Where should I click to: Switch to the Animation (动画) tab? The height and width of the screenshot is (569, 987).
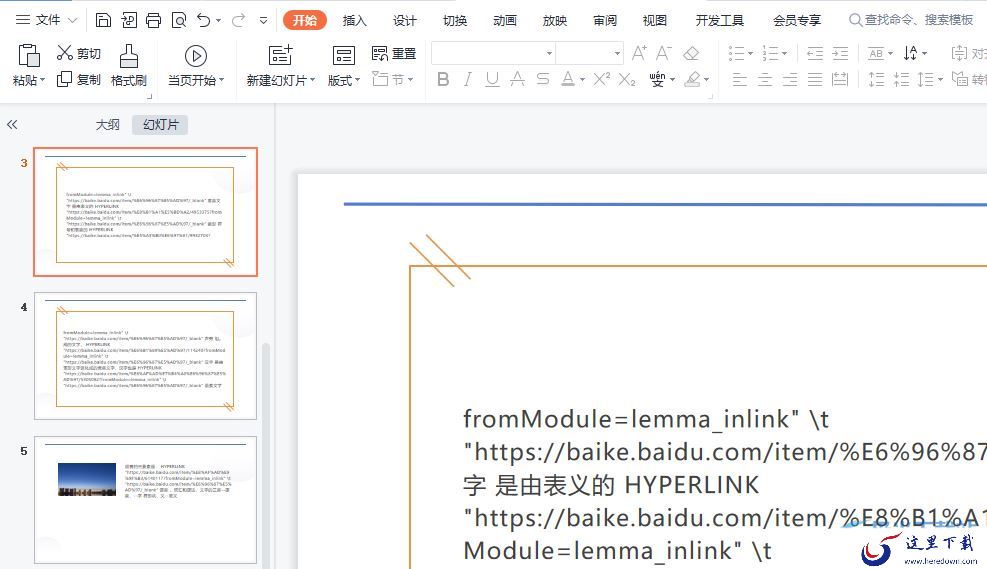click(x=505, y=20)
